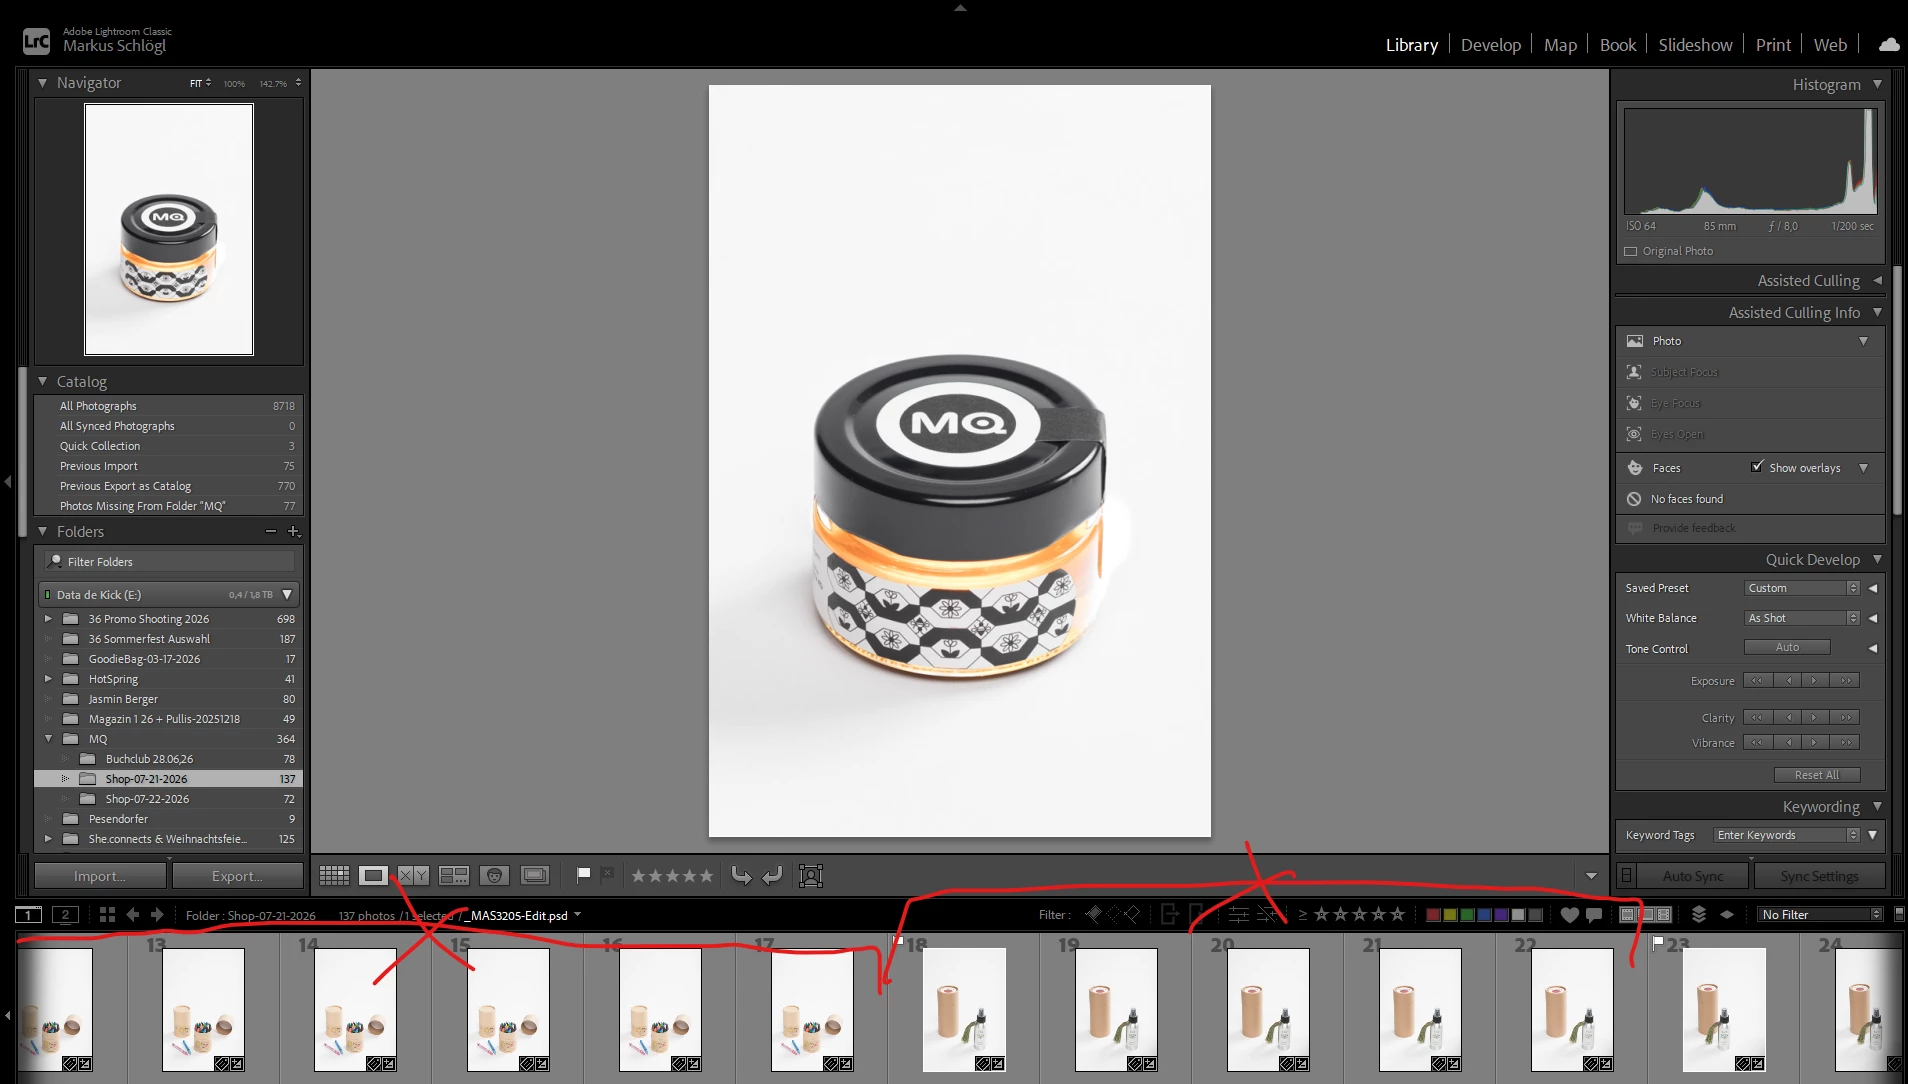Type in Filter Folders search field
1908x1084 pixels.
pos(170,562)
